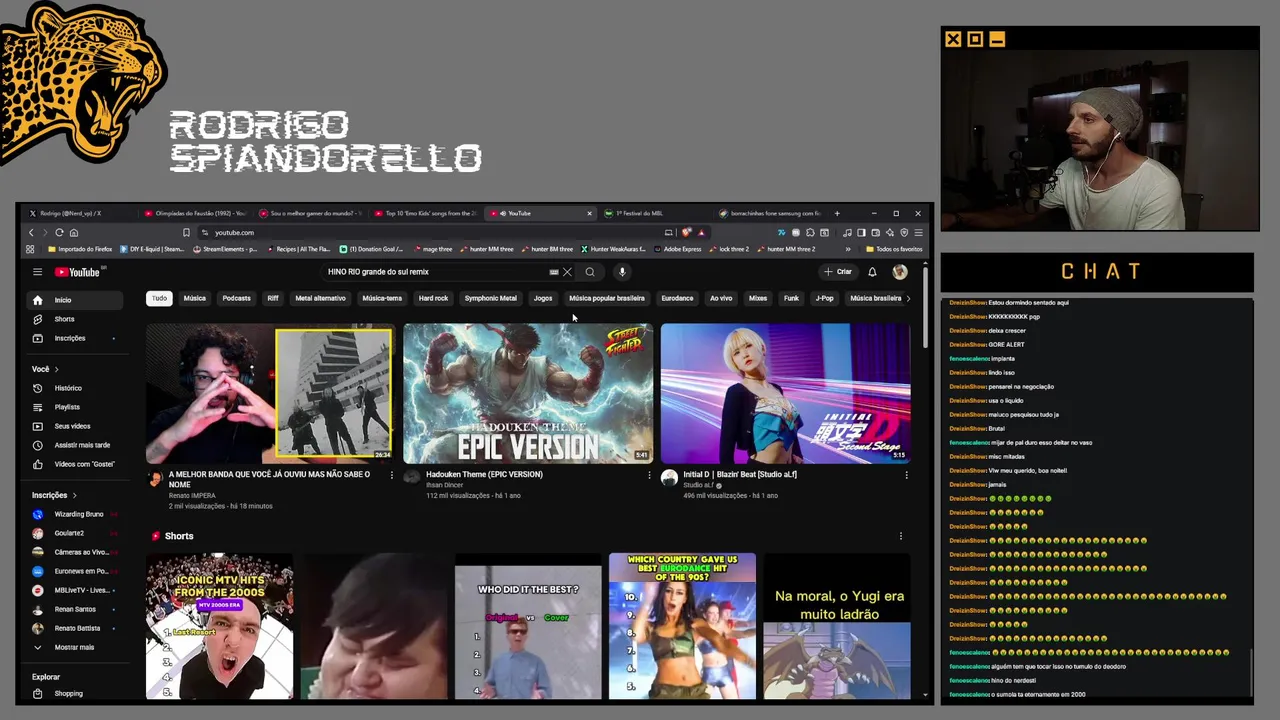Open Shorts shelf three-dot menu
This screenshot has height=720, width=1280.
tap(900, 536)
